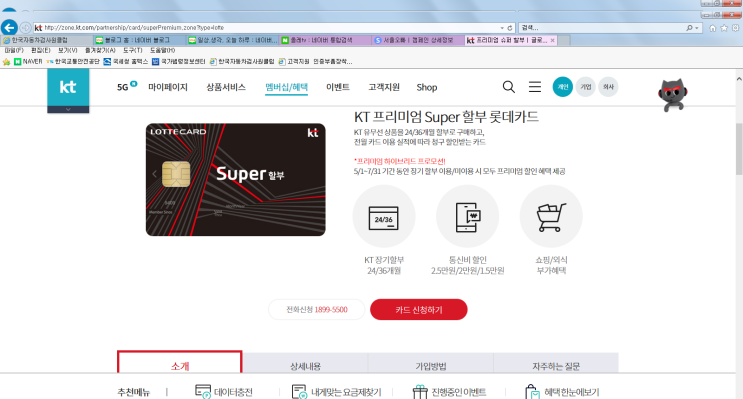Open the 도움말(H) menu

click(x=163, y=50)
